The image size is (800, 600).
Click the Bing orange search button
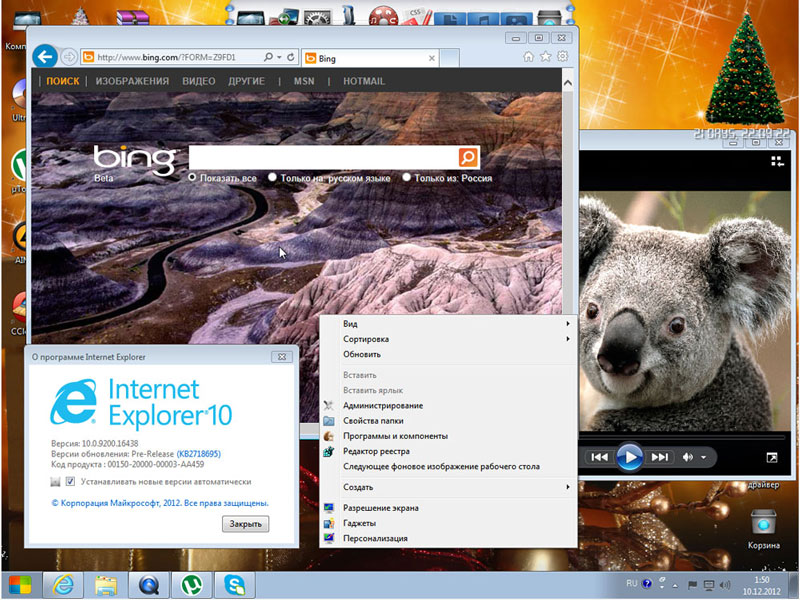[x=468, y=157]
